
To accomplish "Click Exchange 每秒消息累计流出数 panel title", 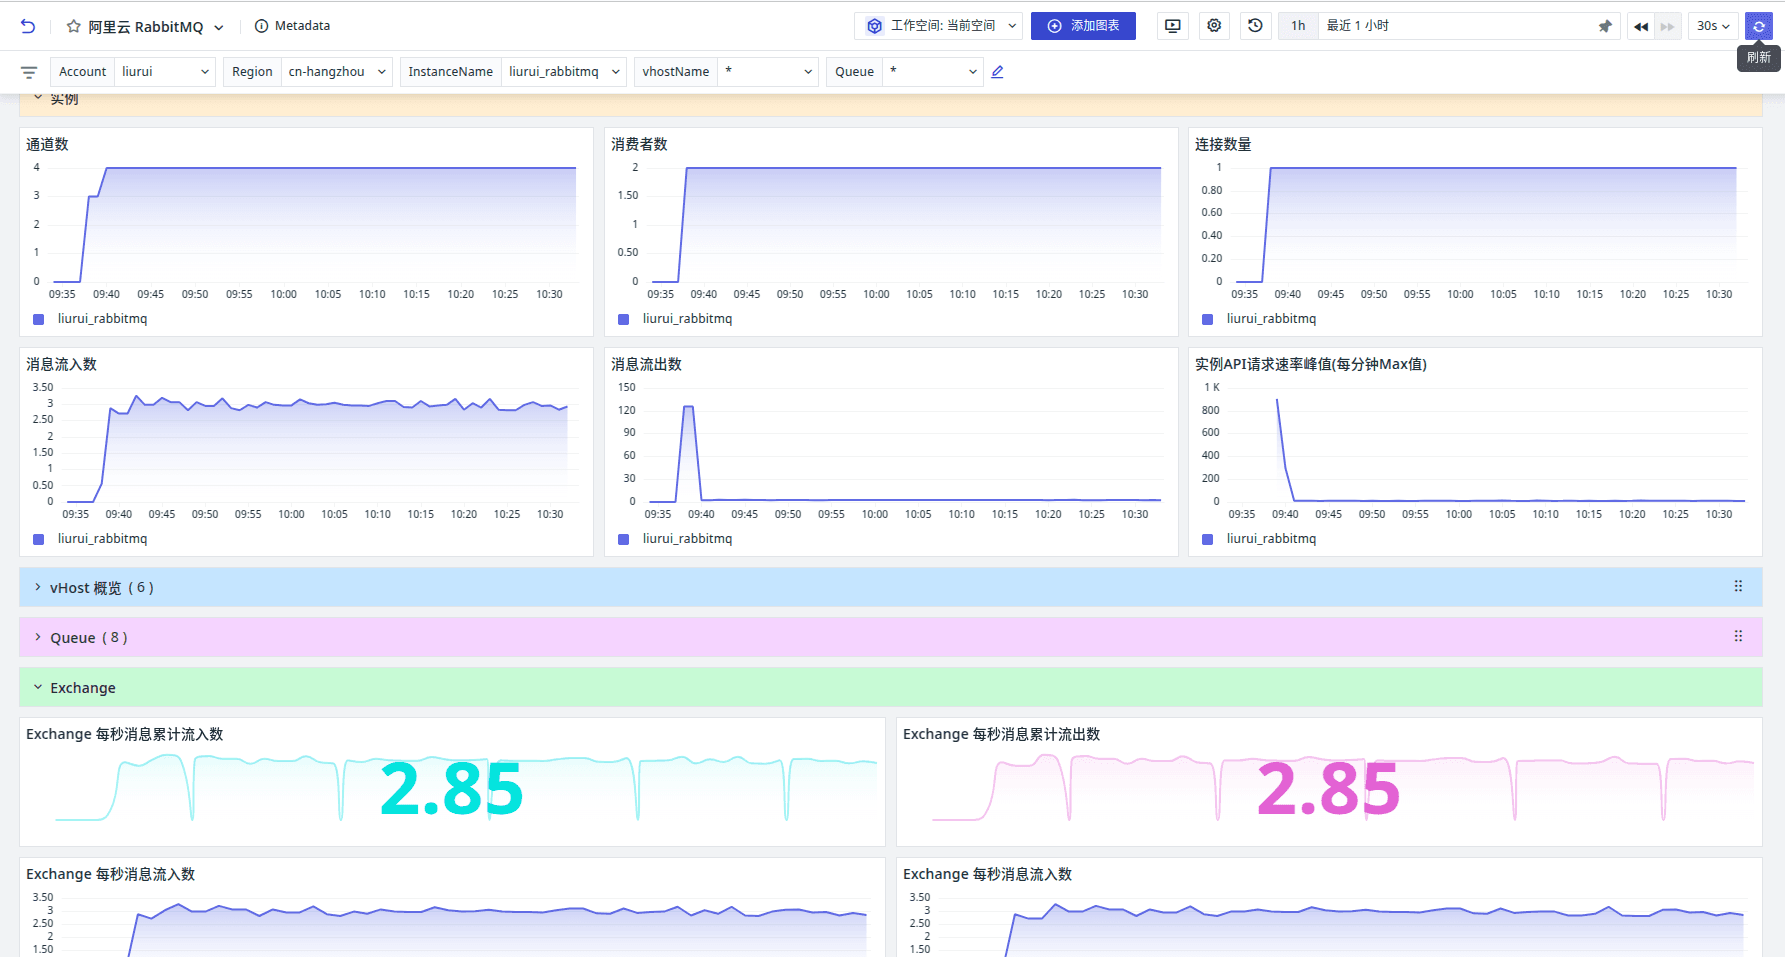I will 1001,734.
